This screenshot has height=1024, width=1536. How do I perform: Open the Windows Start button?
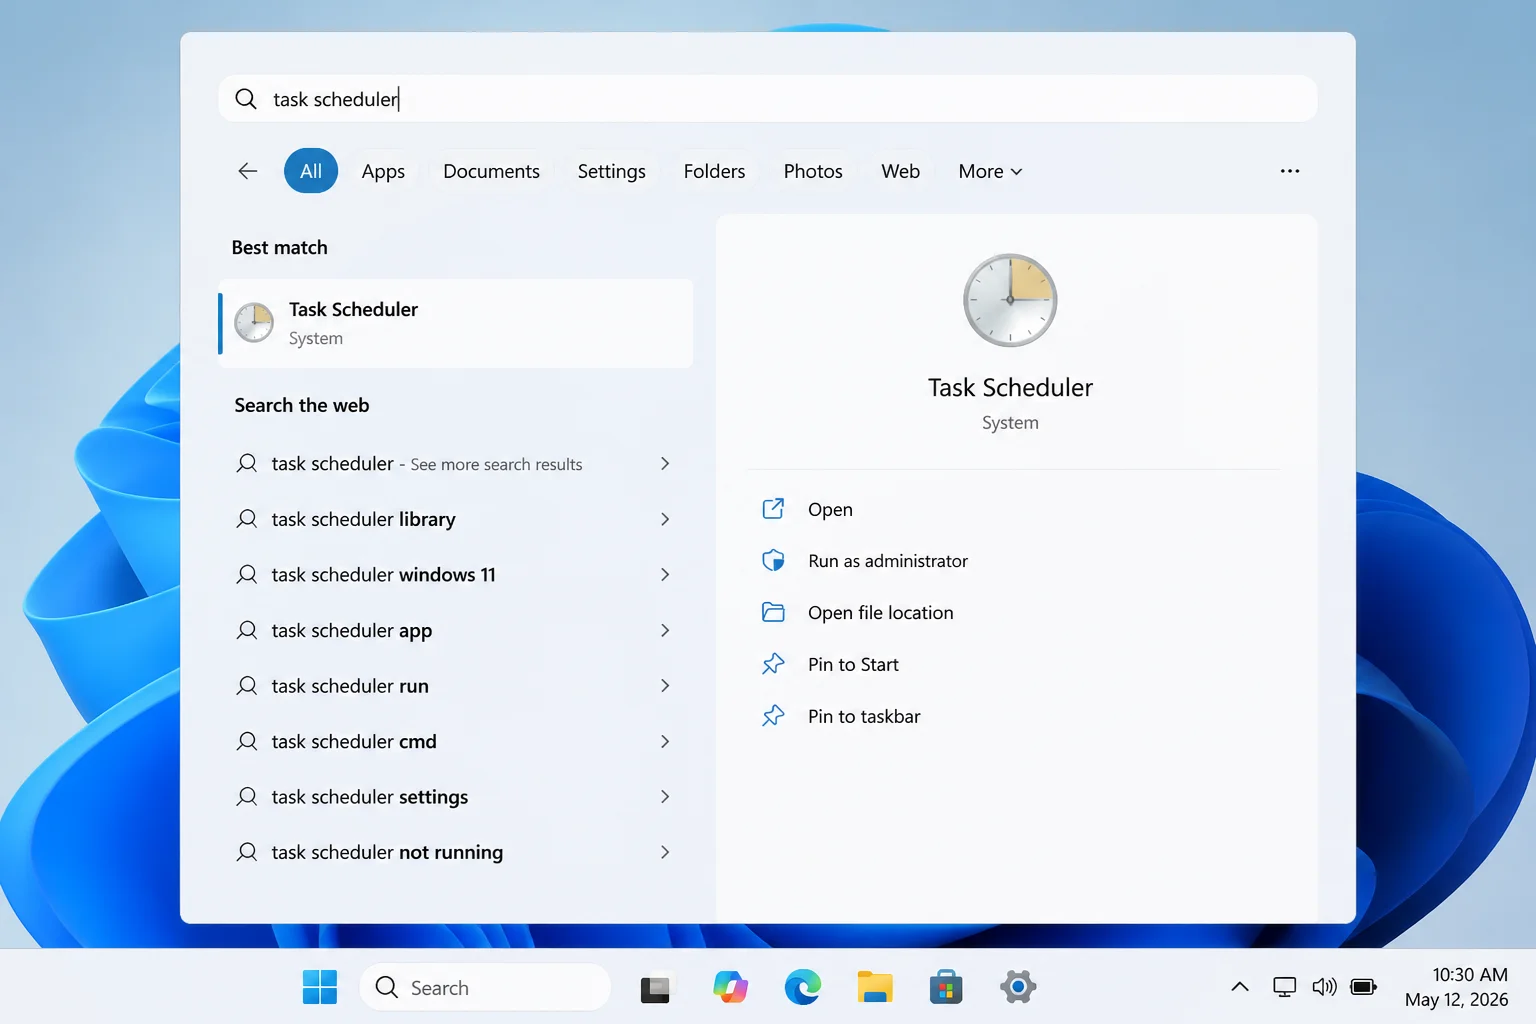(320, 987)
